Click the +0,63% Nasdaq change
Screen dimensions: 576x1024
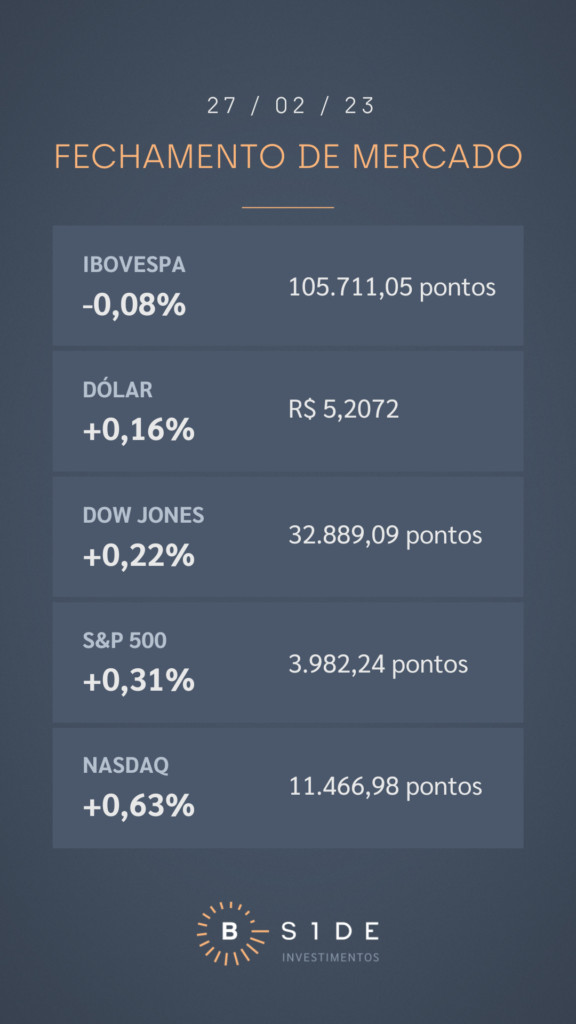[x=138, y=806]
